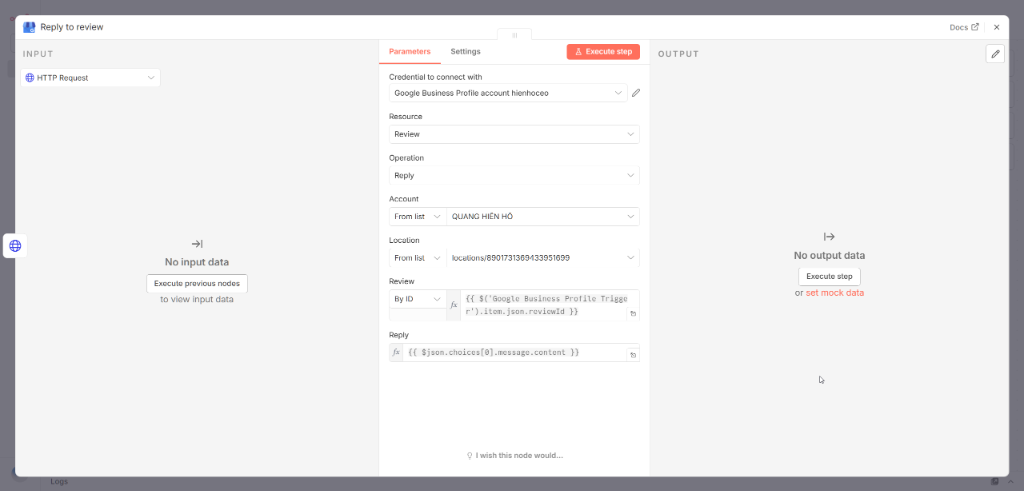Open the Account mode From list dropdown
This screenshot has height=491, width=1024.
pyautogui.click(x=417, y=216)
